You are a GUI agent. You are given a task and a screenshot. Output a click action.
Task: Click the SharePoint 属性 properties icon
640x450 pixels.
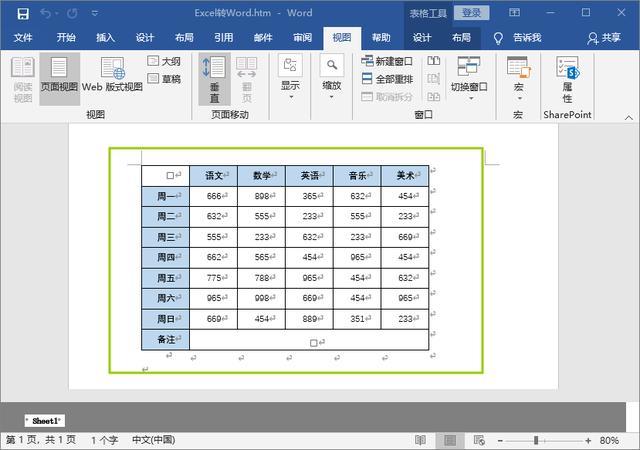(x=567, y=80)
